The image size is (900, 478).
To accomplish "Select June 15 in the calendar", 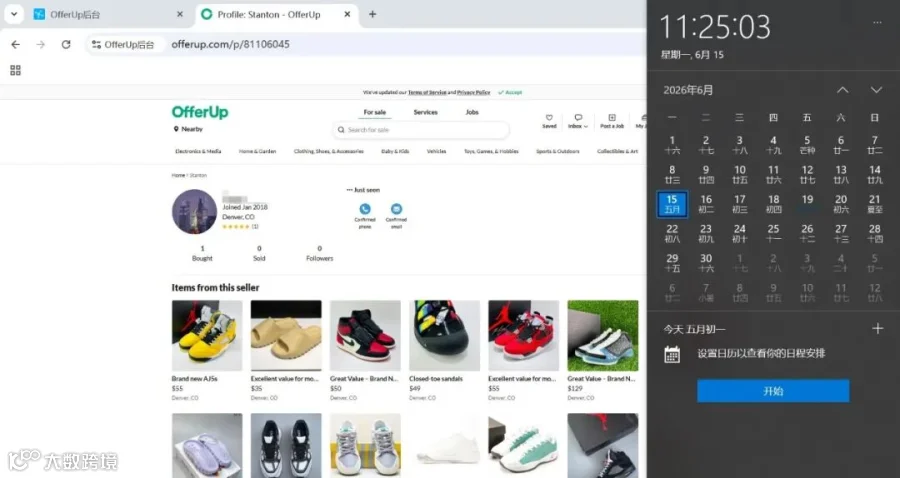I will pyautogui.click(x=672, y=204).
